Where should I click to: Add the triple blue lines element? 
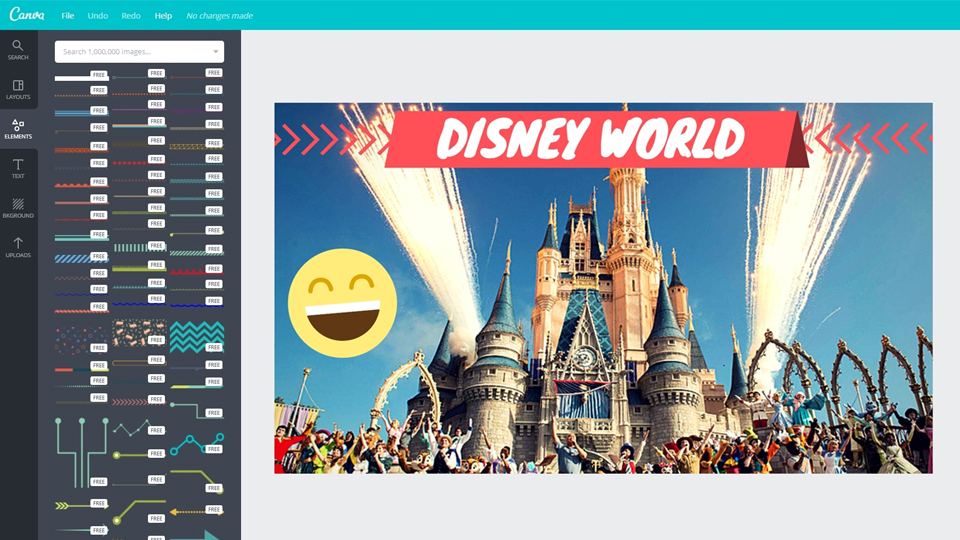pyautogui.click(x=81, y=113)
